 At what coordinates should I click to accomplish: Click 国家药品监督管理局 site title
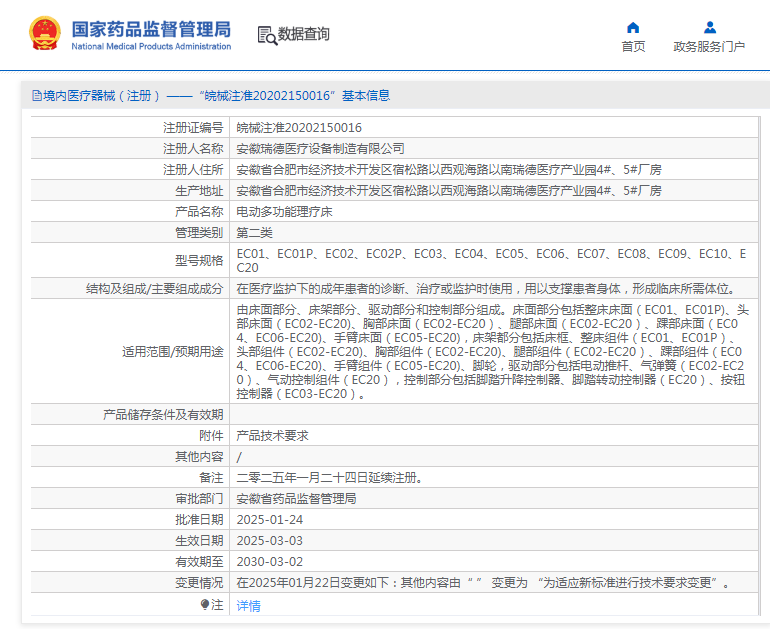tap(151, 29)
